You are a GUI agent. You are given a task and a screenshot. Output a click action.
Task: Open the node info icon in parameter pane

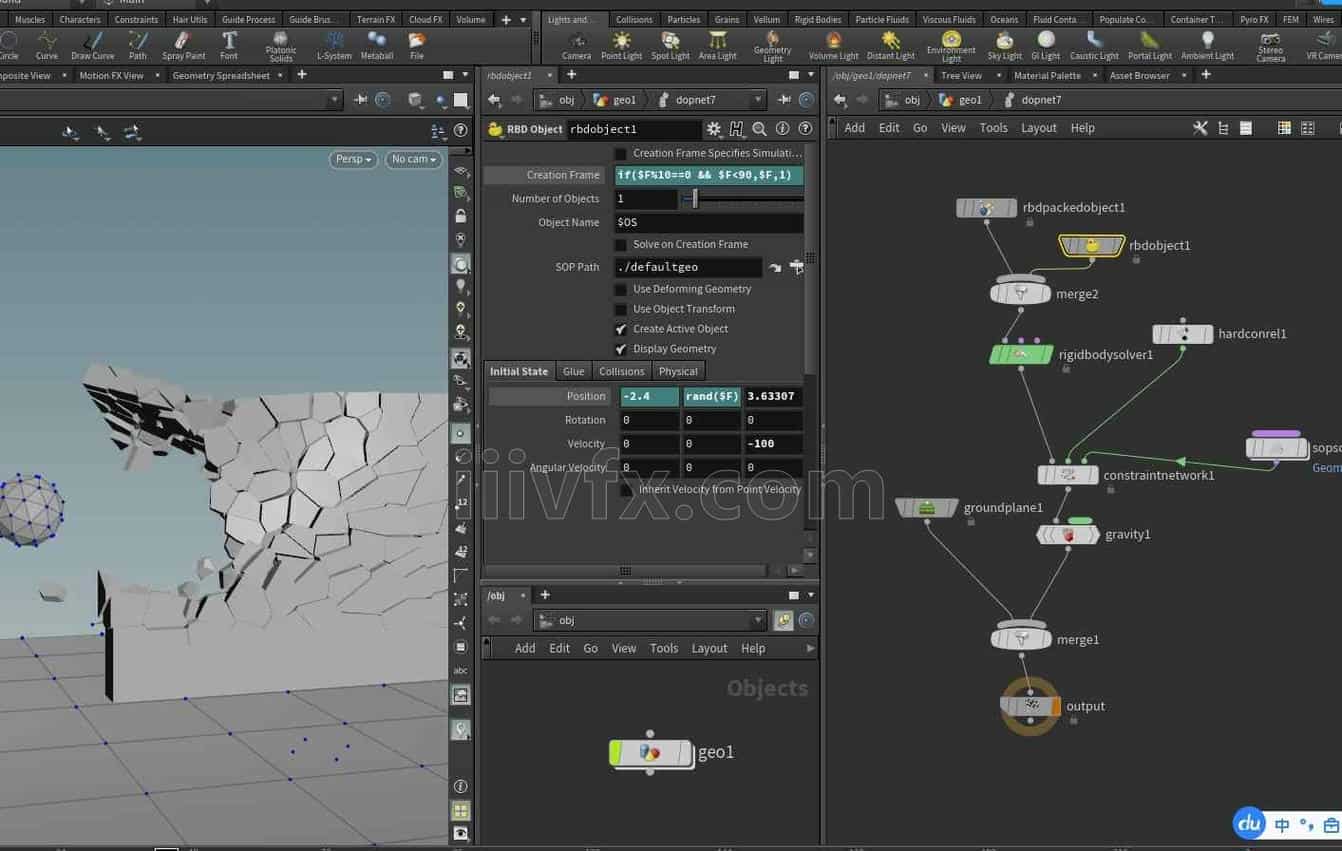782,129
